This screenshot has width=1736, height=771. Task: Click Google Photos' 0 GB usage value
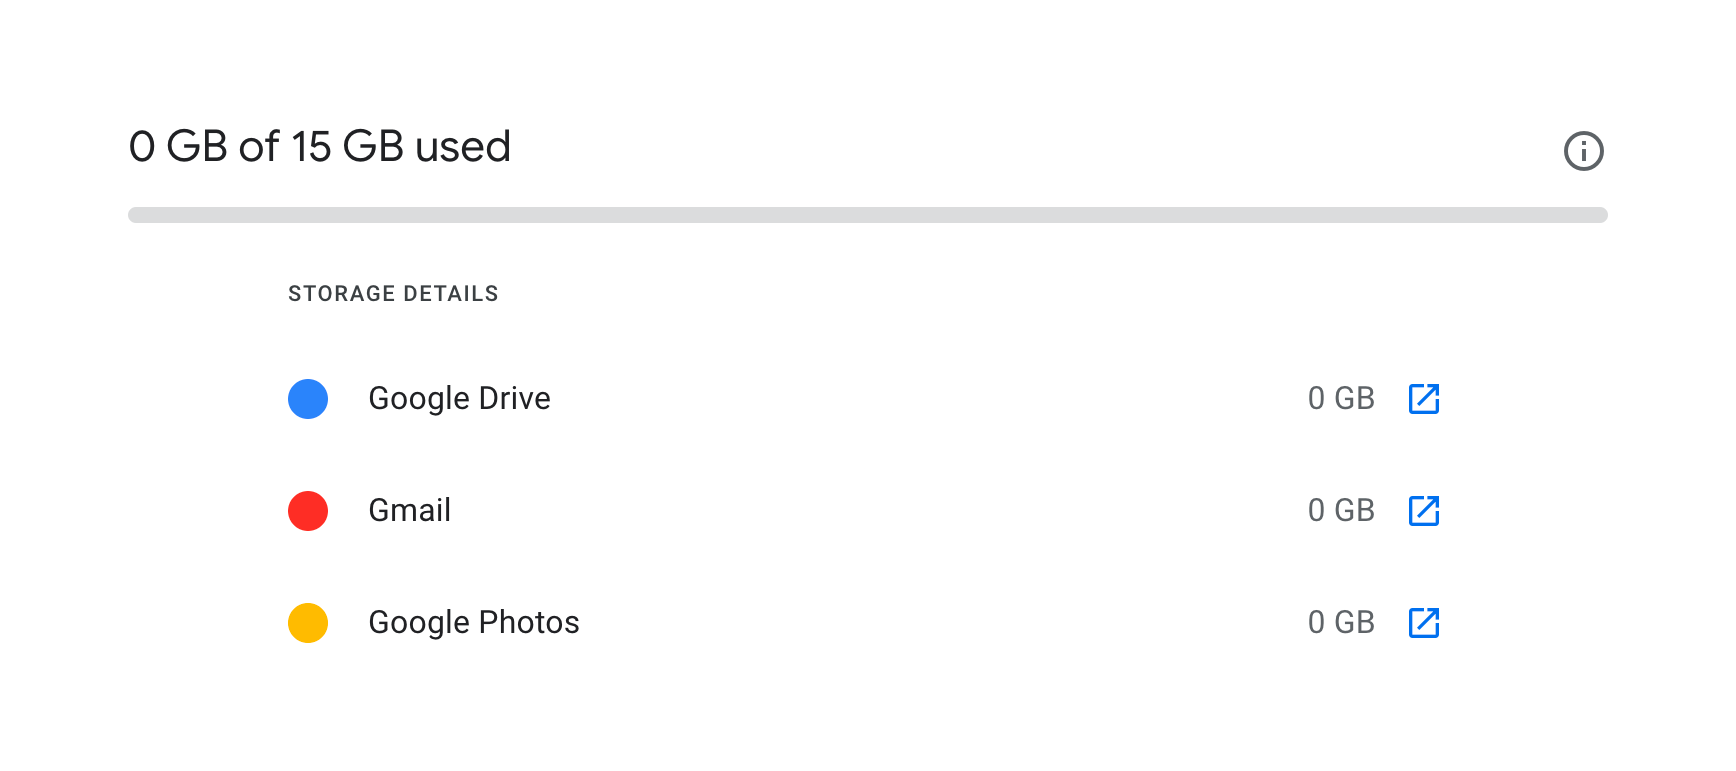point(1340,623)
